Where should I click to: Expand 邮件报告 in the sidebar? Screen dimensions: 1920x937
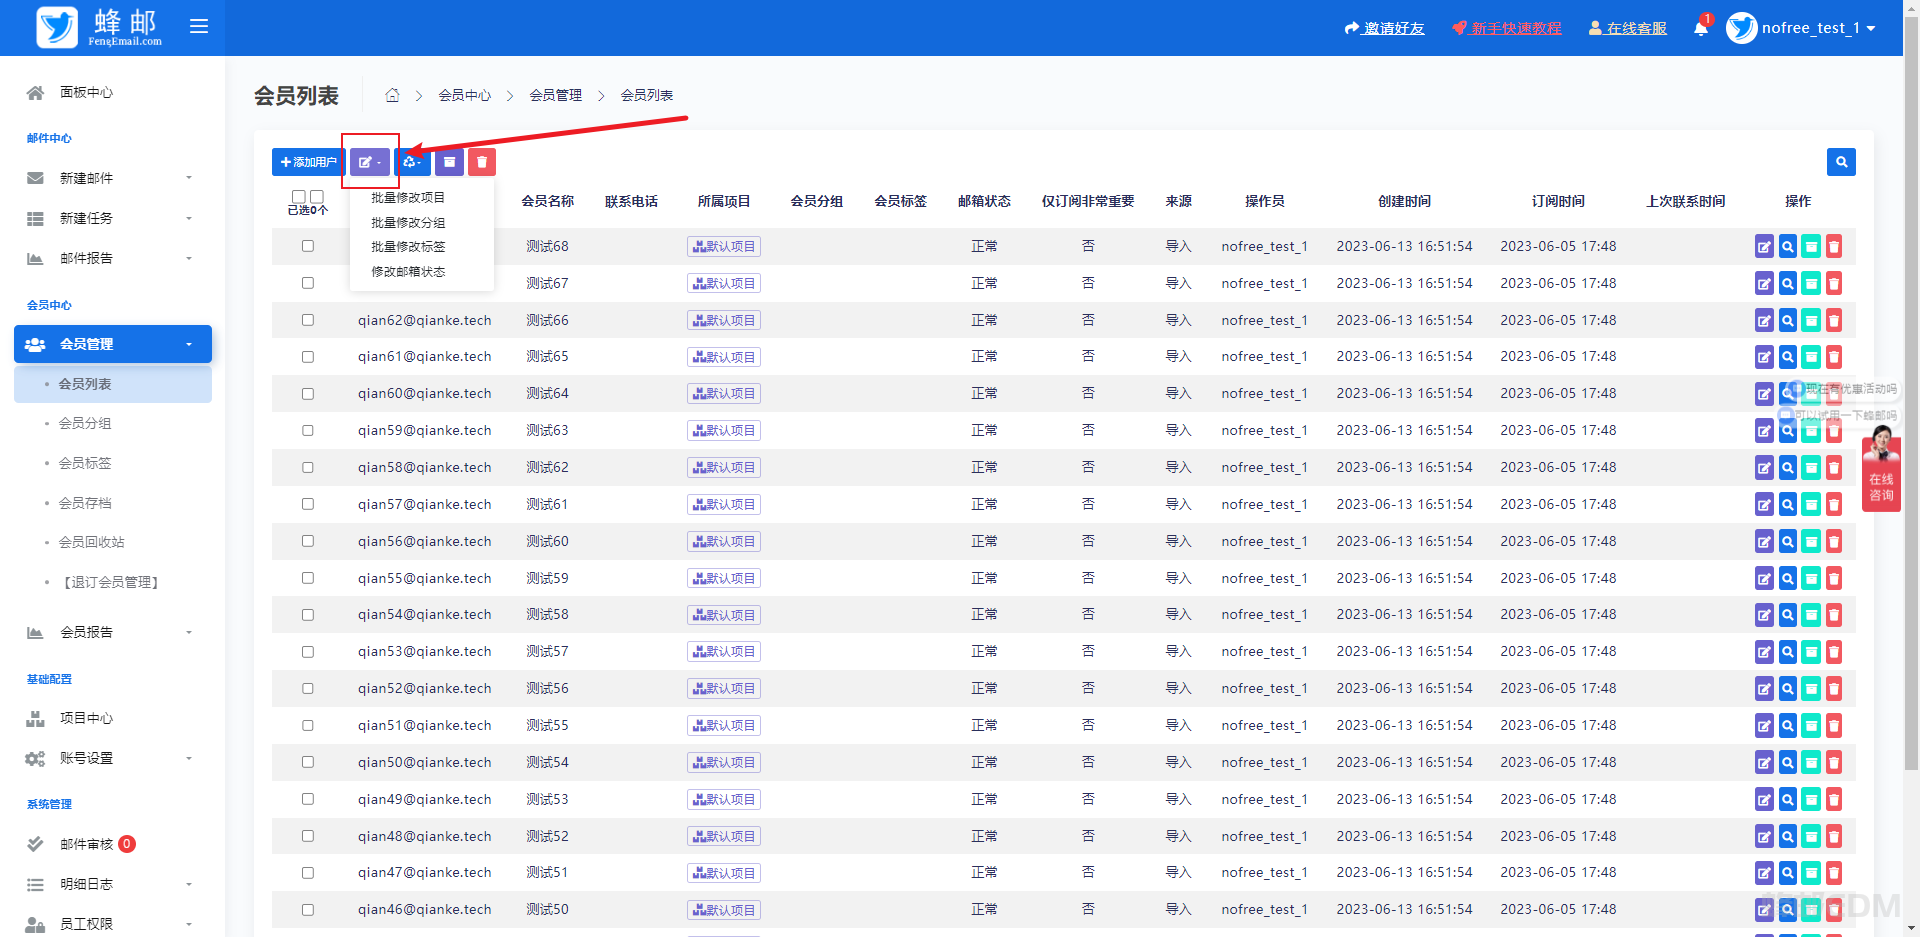110,258
